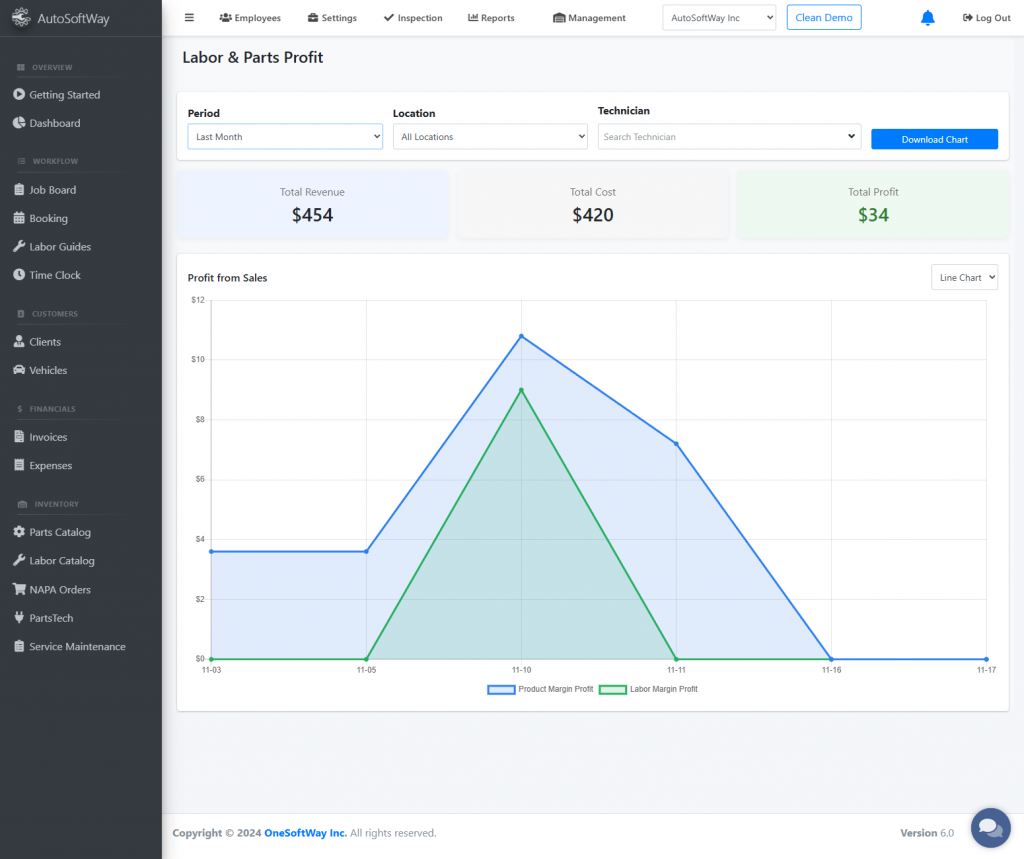Click the hamburger menu icon
The width and height of the screenshot is (1024, 859).
[189, 18]
